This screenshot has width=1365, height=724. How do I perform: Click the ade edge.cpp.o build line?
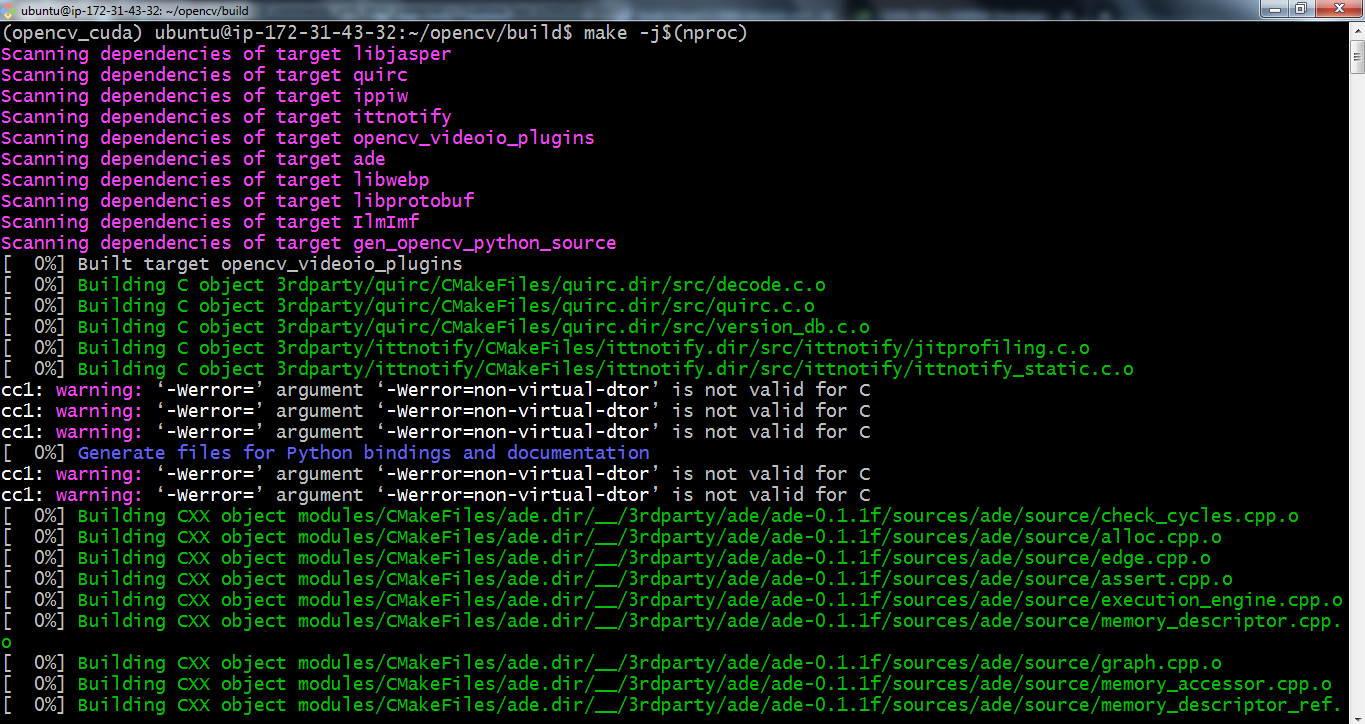(x=606, y=558)
